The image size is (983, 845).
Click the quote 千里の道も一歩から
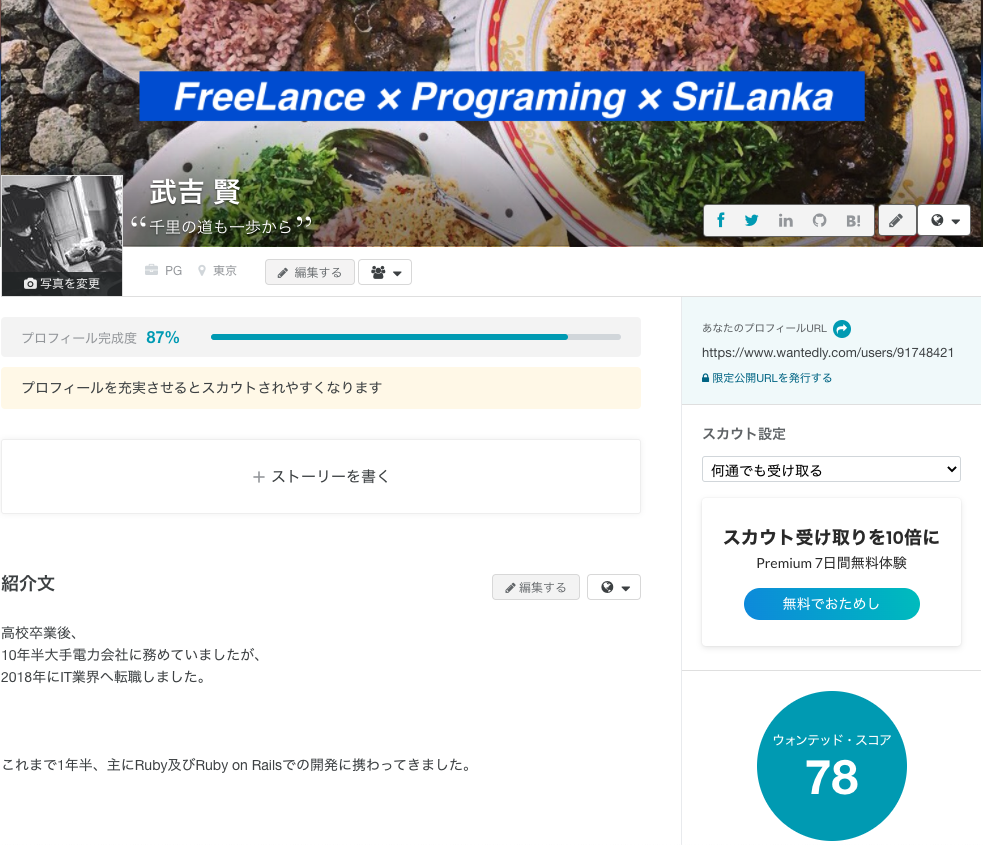point(221,226)
